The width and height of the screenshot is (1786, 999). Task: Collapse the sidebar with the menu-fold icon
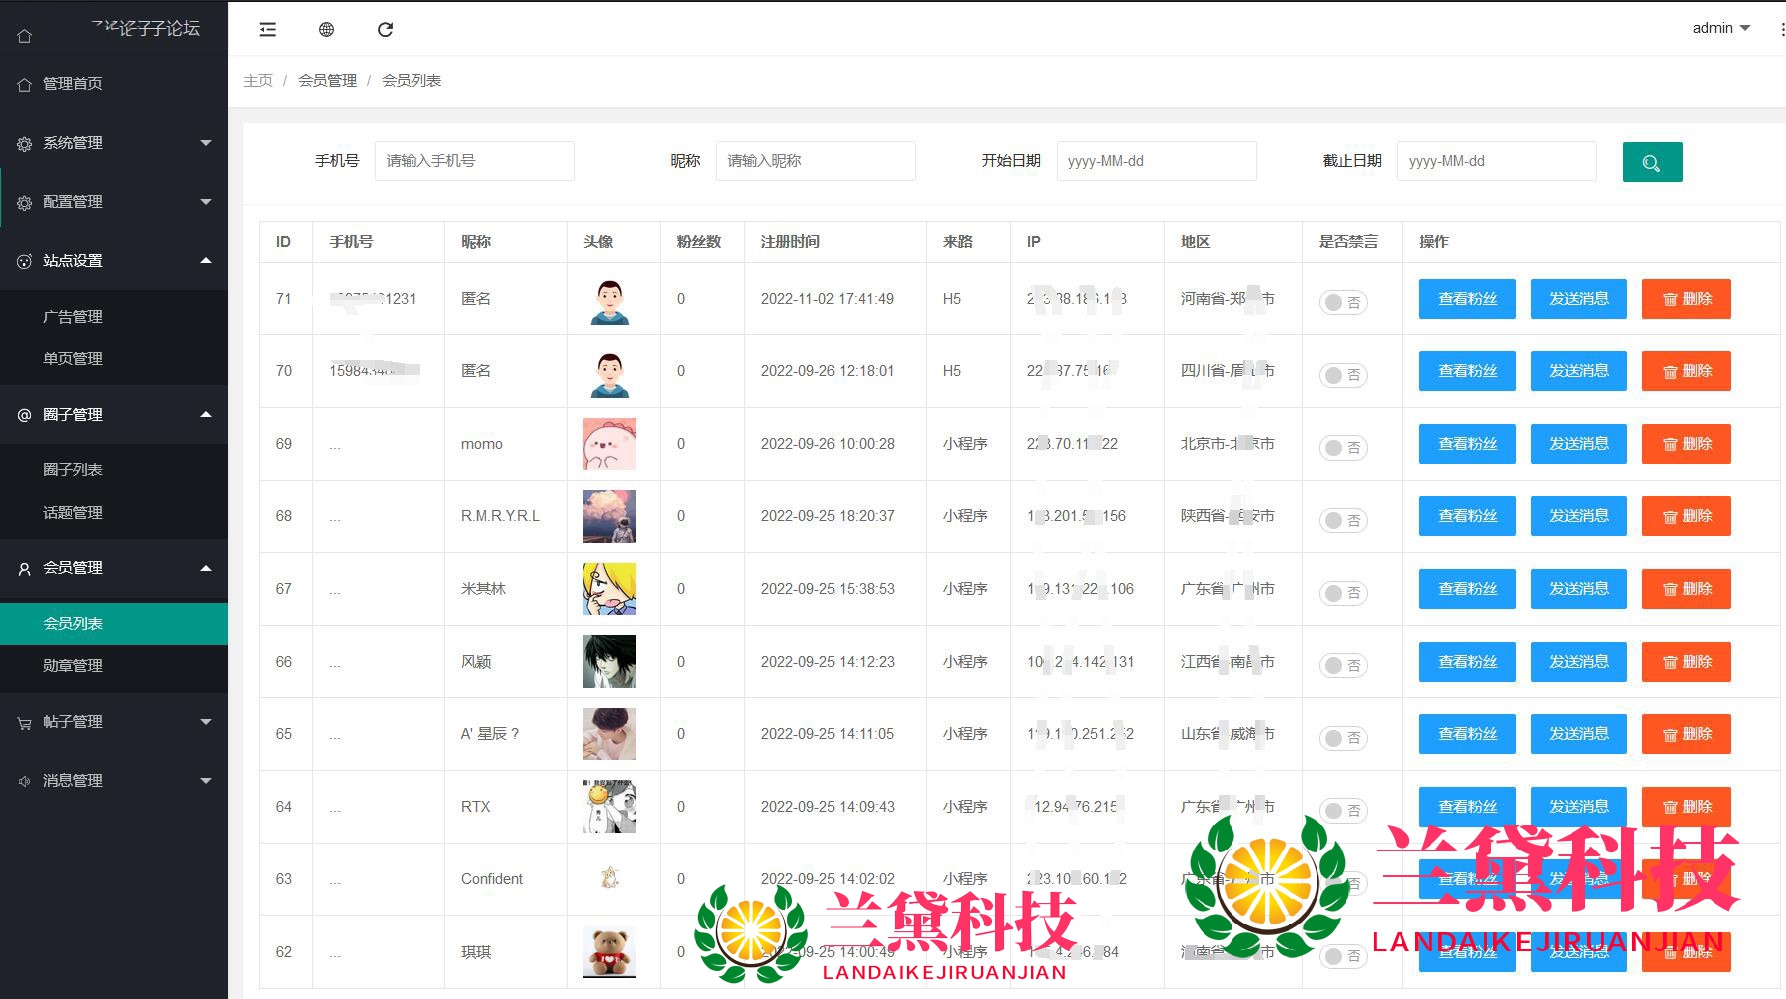tap(267, 30)
